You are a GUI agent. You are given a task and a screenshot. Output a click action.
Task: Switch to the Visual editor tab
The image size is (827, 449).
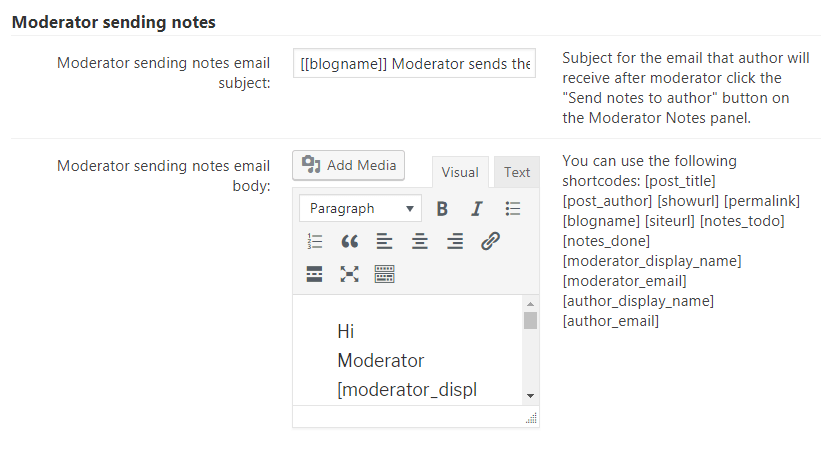[x=460, y=172]
